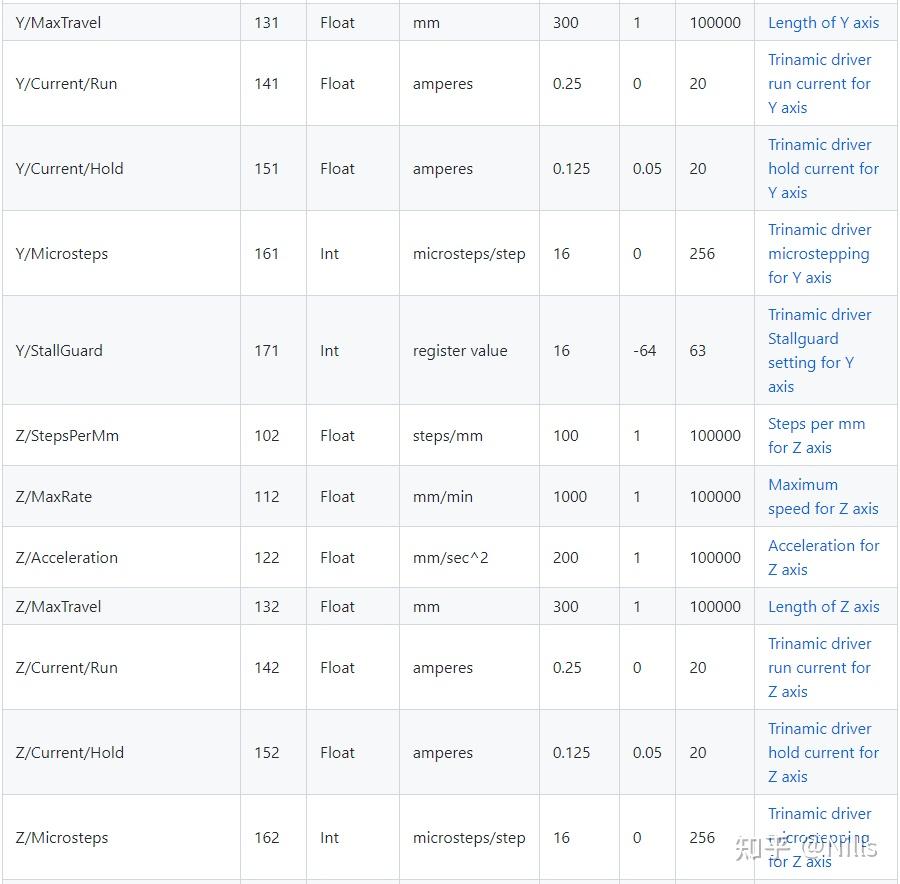The width and height of the screenshot is (900, 884).
Task: Open the "Length of Y axis" link
Action: [x=823, y=23]
